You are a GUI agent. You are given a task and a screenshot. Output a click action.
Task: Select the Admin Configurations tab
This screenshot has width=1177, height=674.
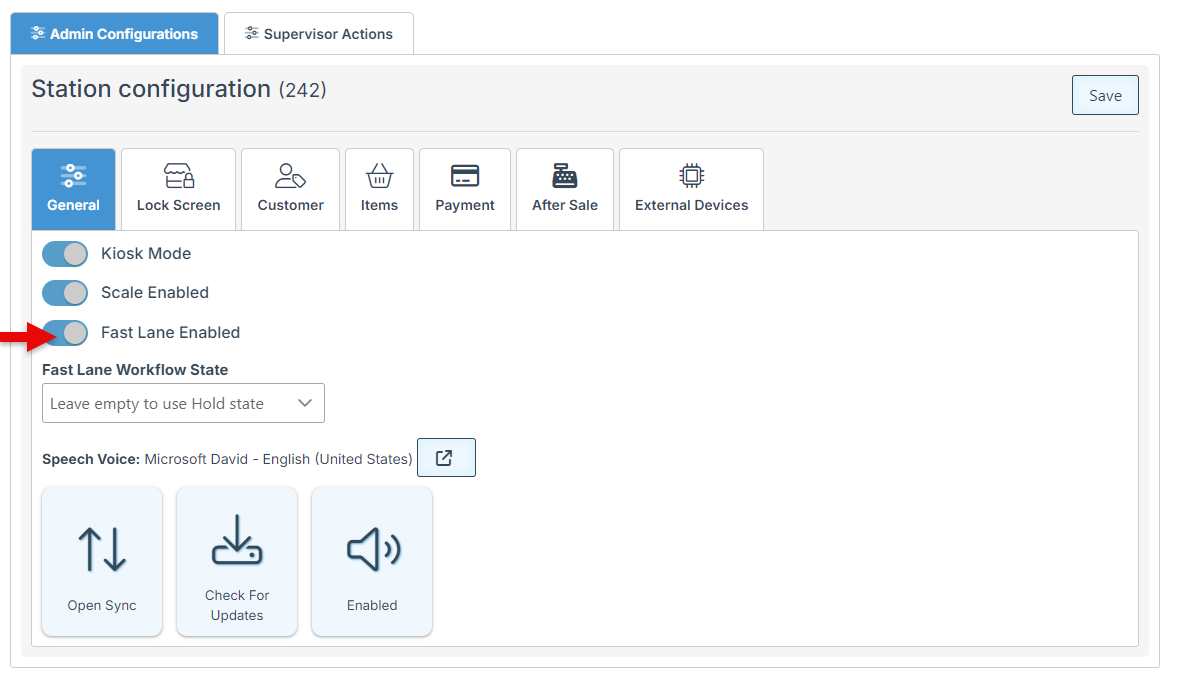point(114,34)
